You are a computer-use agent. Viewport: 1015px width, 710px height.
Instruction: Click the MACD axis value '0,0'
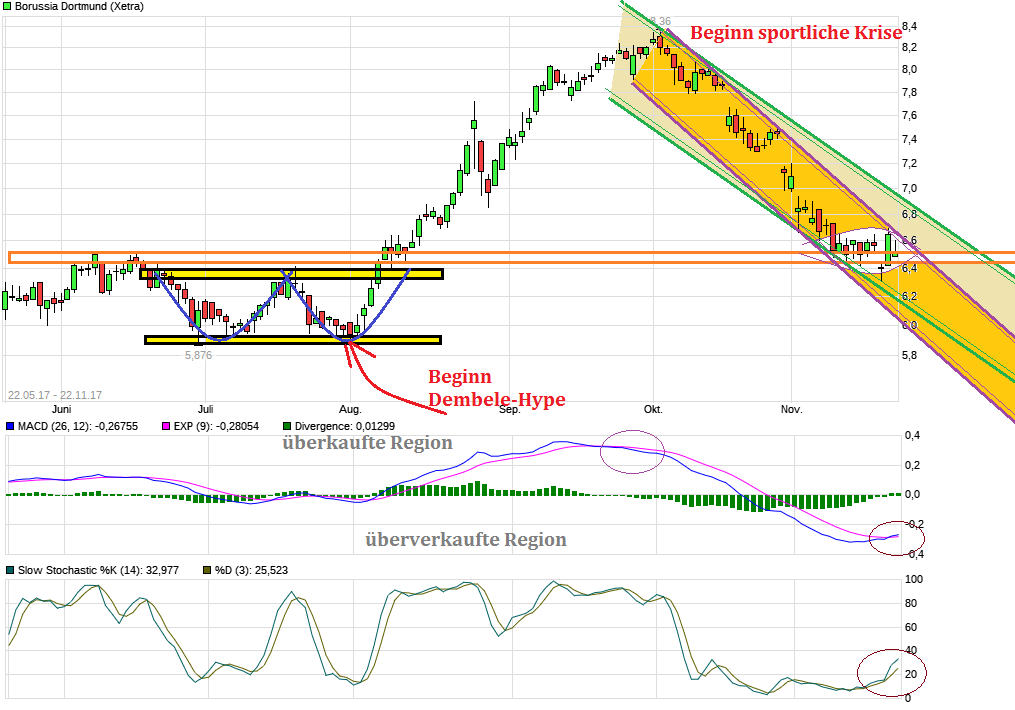click(x=912, y=494)
